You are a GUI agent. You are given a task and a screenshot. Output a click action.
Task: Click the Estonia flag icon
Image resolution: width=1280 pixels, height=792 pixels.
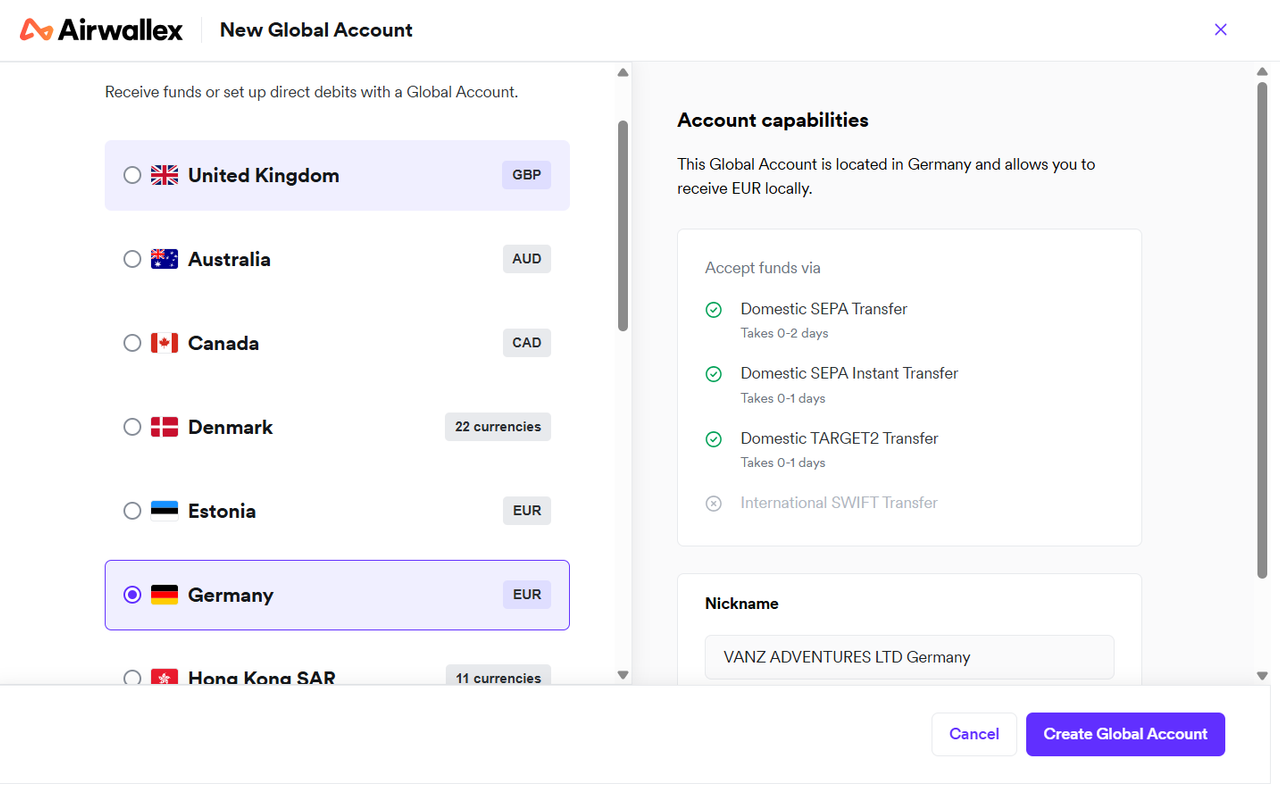tap(164, 511)
